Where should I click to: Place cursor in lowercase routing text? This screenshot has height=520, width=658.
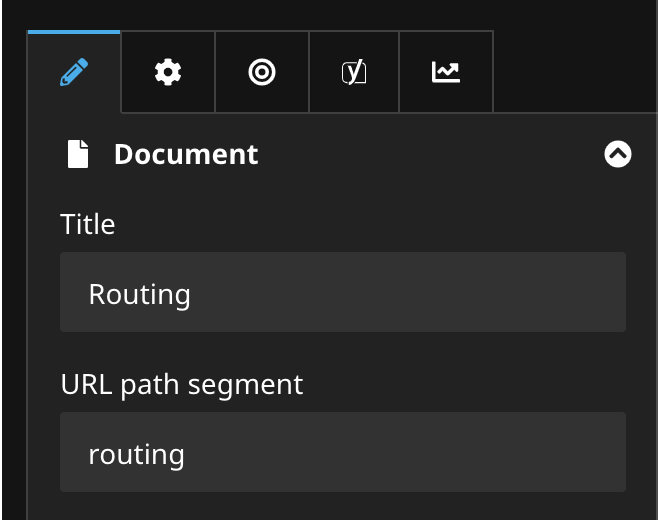(137, 455)
